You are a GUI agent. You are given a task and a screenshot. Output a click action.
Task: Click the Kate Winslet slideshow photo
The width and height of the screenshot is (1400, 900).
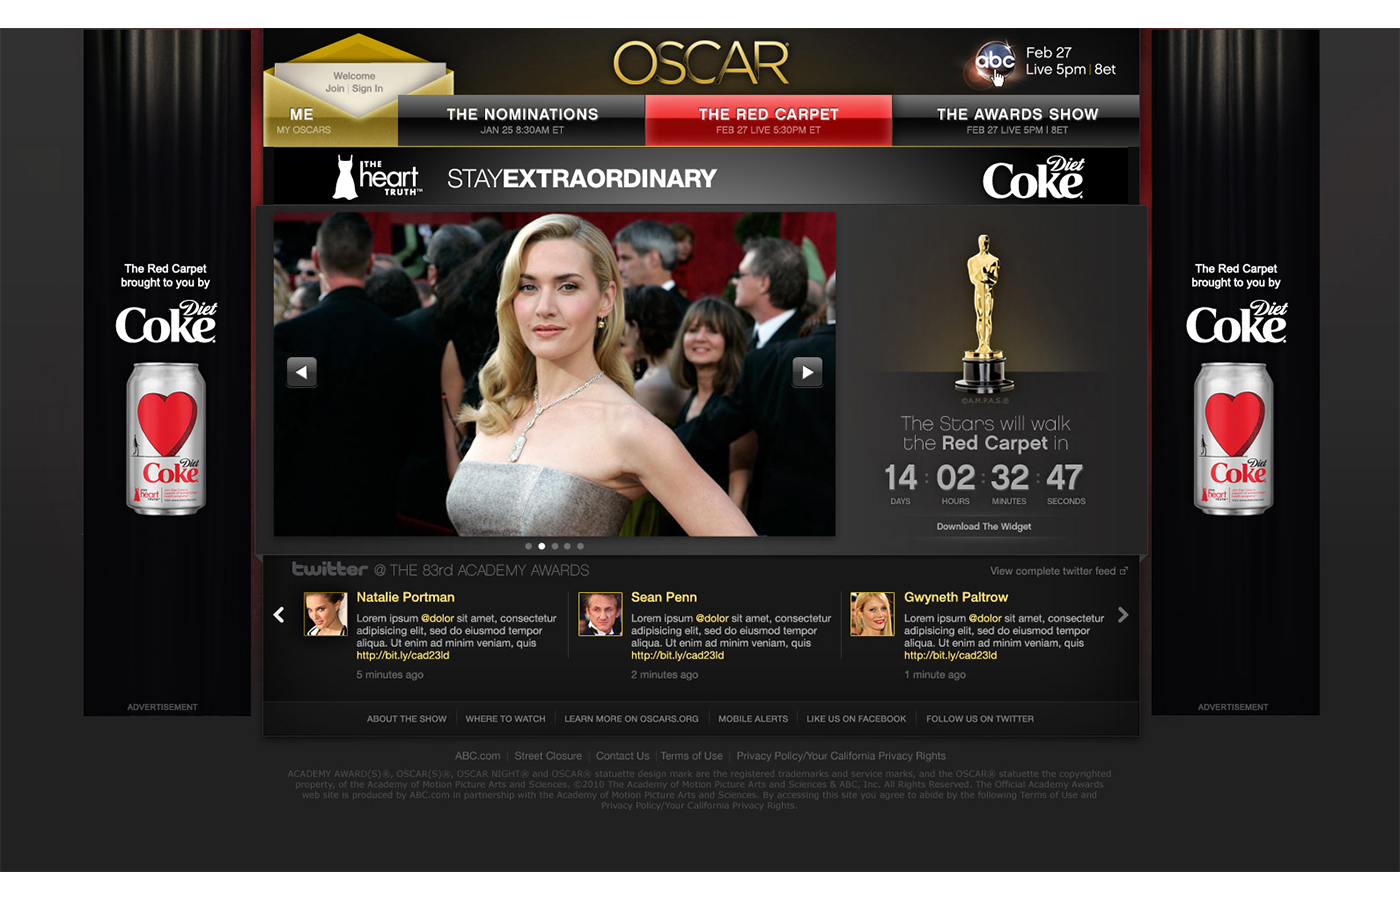[x=554, y=374]
